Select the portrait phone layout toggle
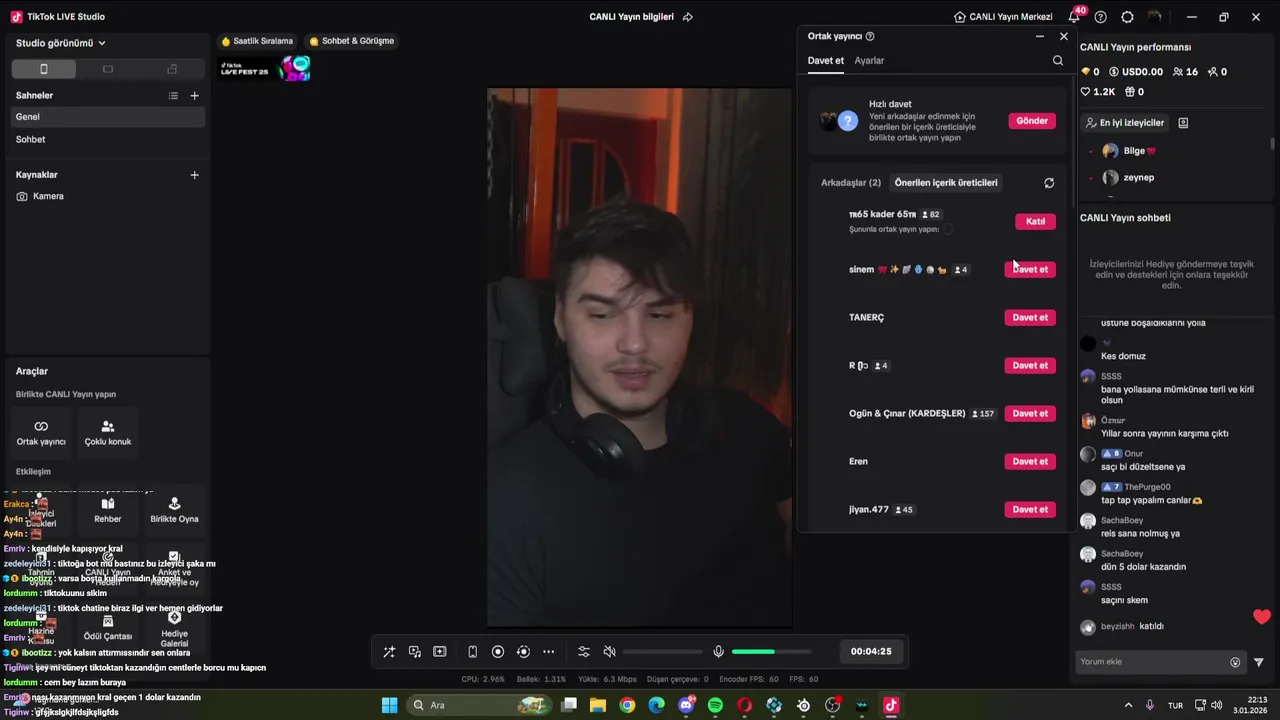 [43, 69]
